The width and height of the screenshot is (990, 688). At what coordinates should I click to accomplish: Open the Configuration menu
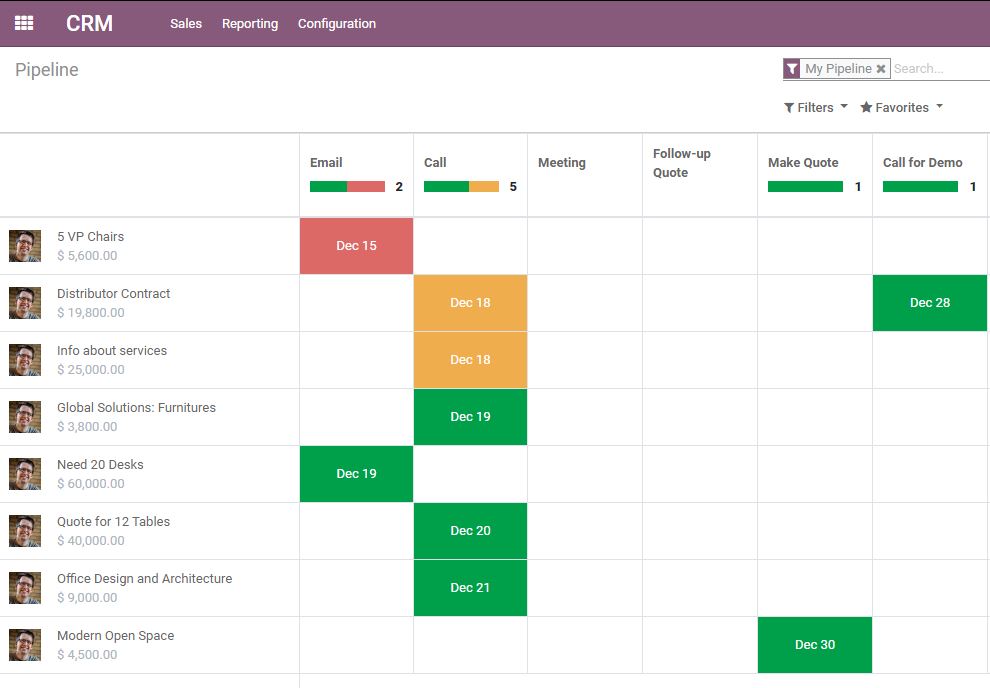[337, 23]
